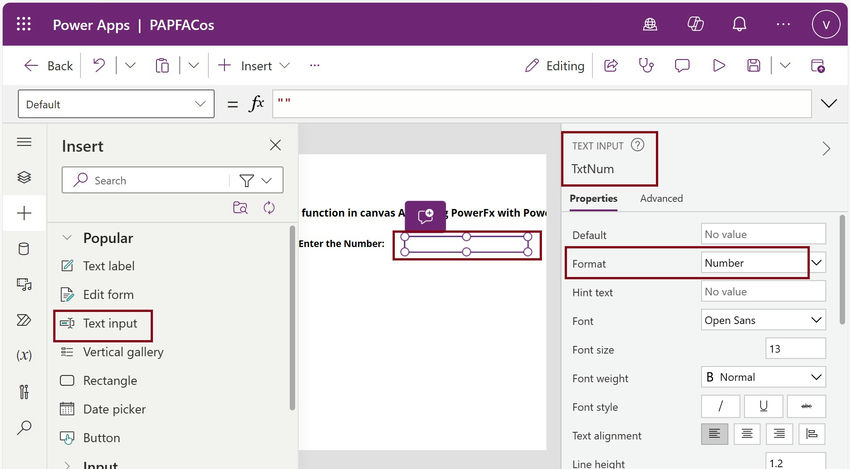Collapse the Popular section

point(67,237)
